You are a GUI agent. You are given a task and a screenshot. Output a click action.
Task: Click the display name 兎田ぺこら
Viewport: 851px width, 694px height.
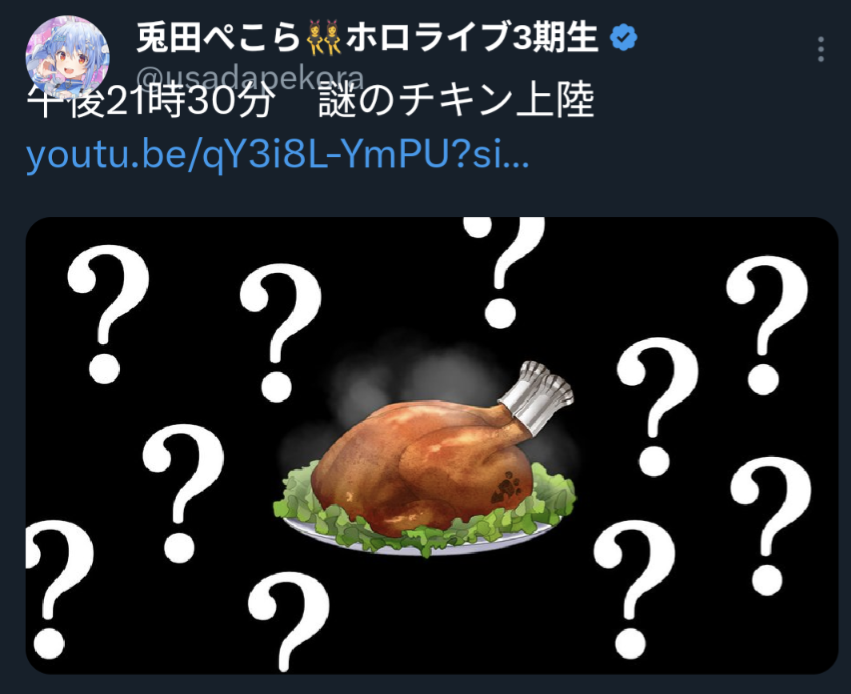pos(219,38)
